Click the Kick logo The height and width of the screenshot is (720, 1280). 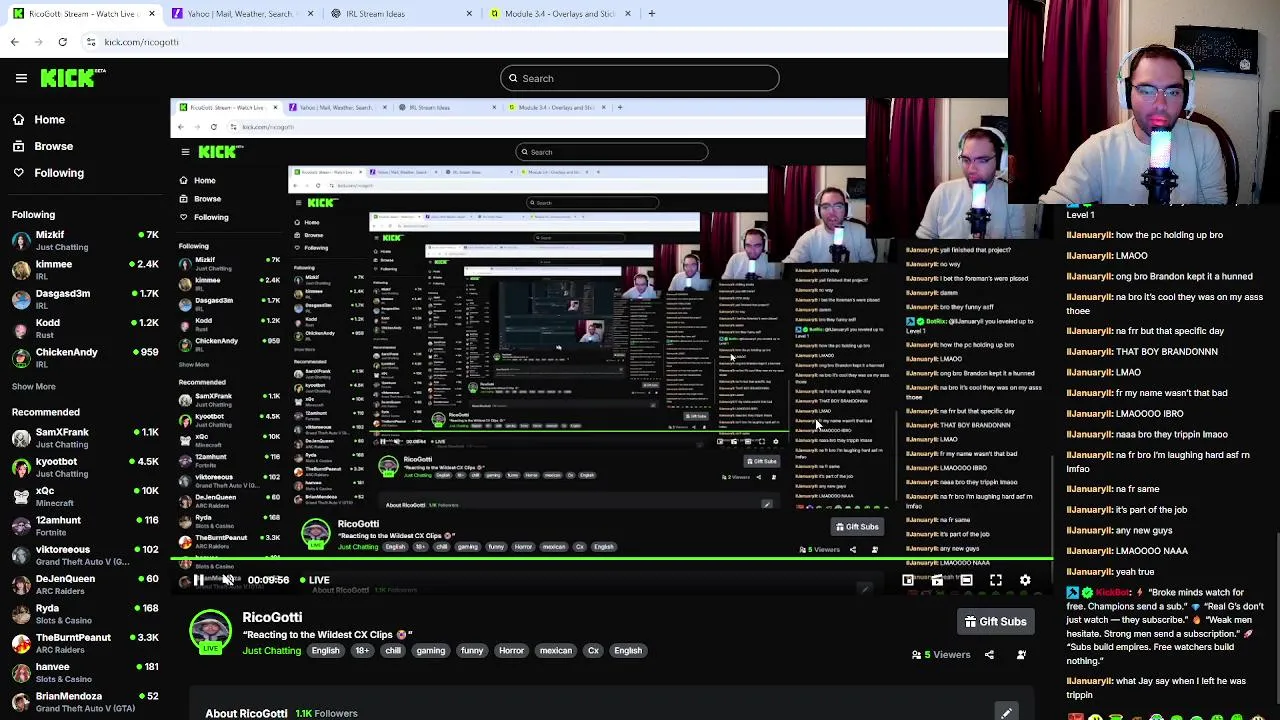pyautogui.click(x=69, y=78)
